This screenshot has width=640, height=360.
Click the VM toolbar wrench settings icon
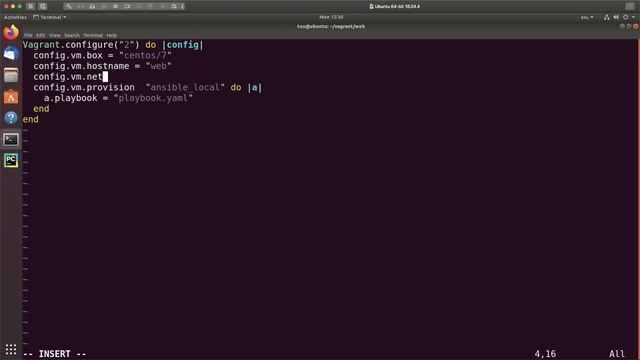(x=69, y=7)
